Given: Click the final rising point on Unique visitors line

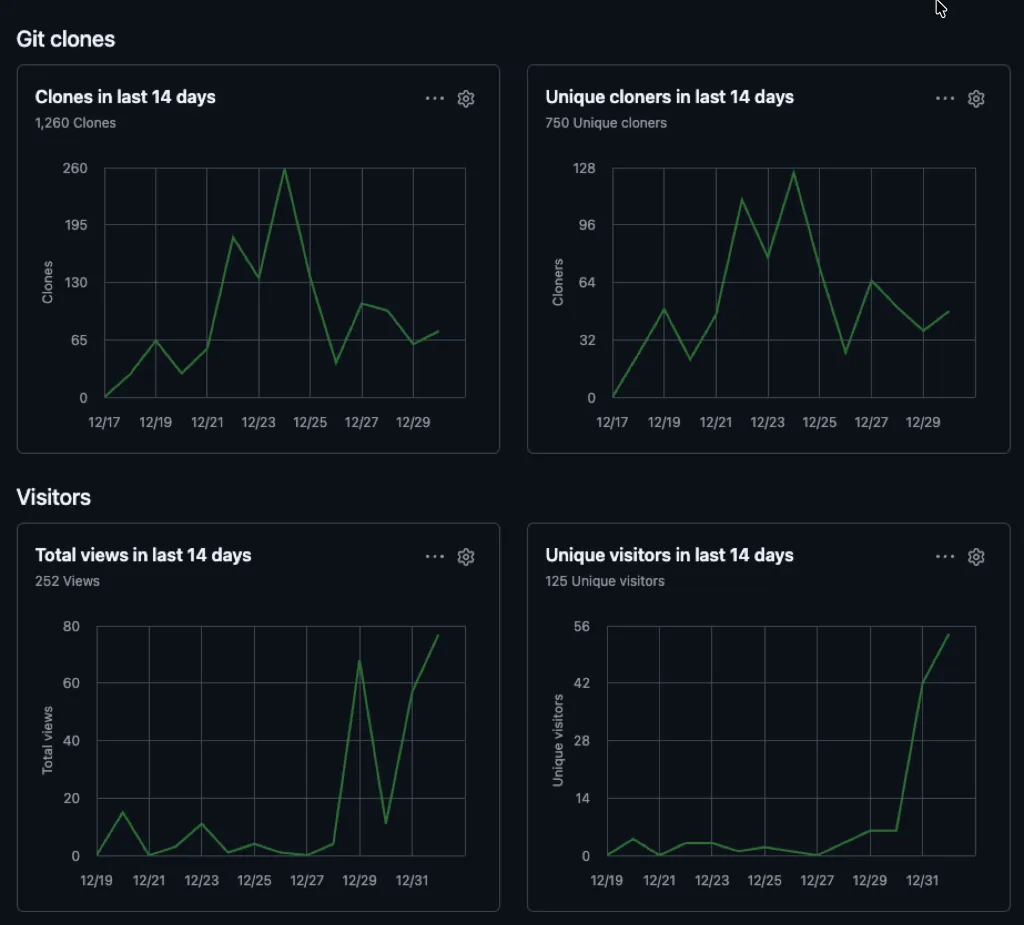Looking at the screenshot, I should coord(948,634).
